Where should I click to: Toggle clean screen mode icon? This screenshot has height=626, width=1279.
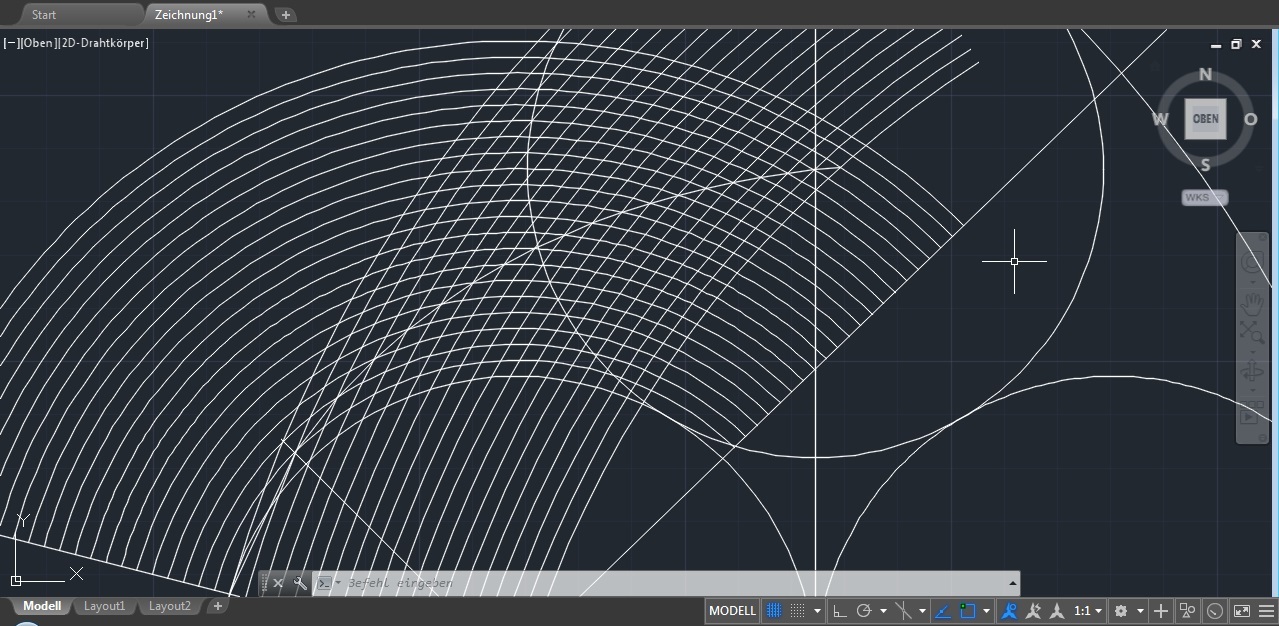click(x=1242, y=611)
